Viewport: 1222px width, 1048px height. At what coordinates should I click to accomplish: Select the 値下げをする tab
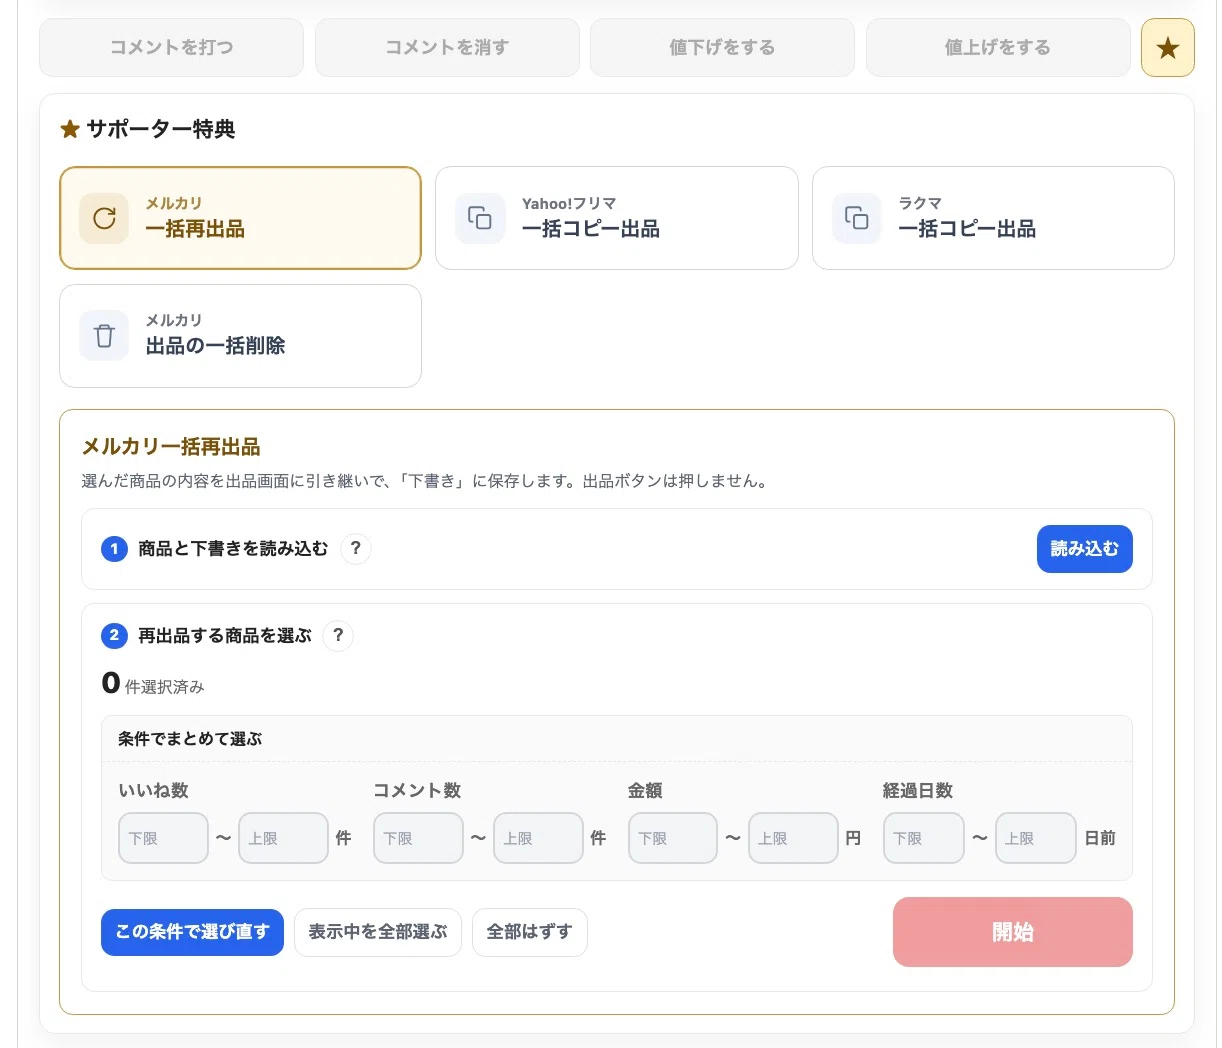[722, 47]
